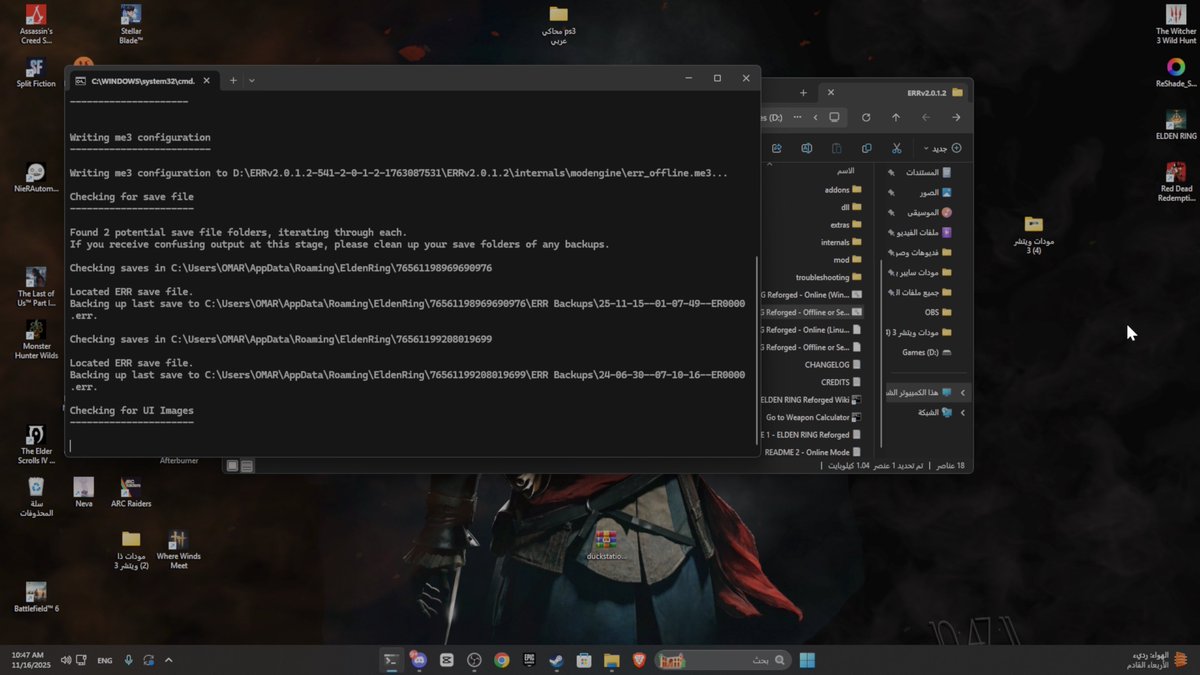
Task: Select the ERRv2.0.1.2 Explorer tab
Action: pyautogui.click(x=893, y=92)
